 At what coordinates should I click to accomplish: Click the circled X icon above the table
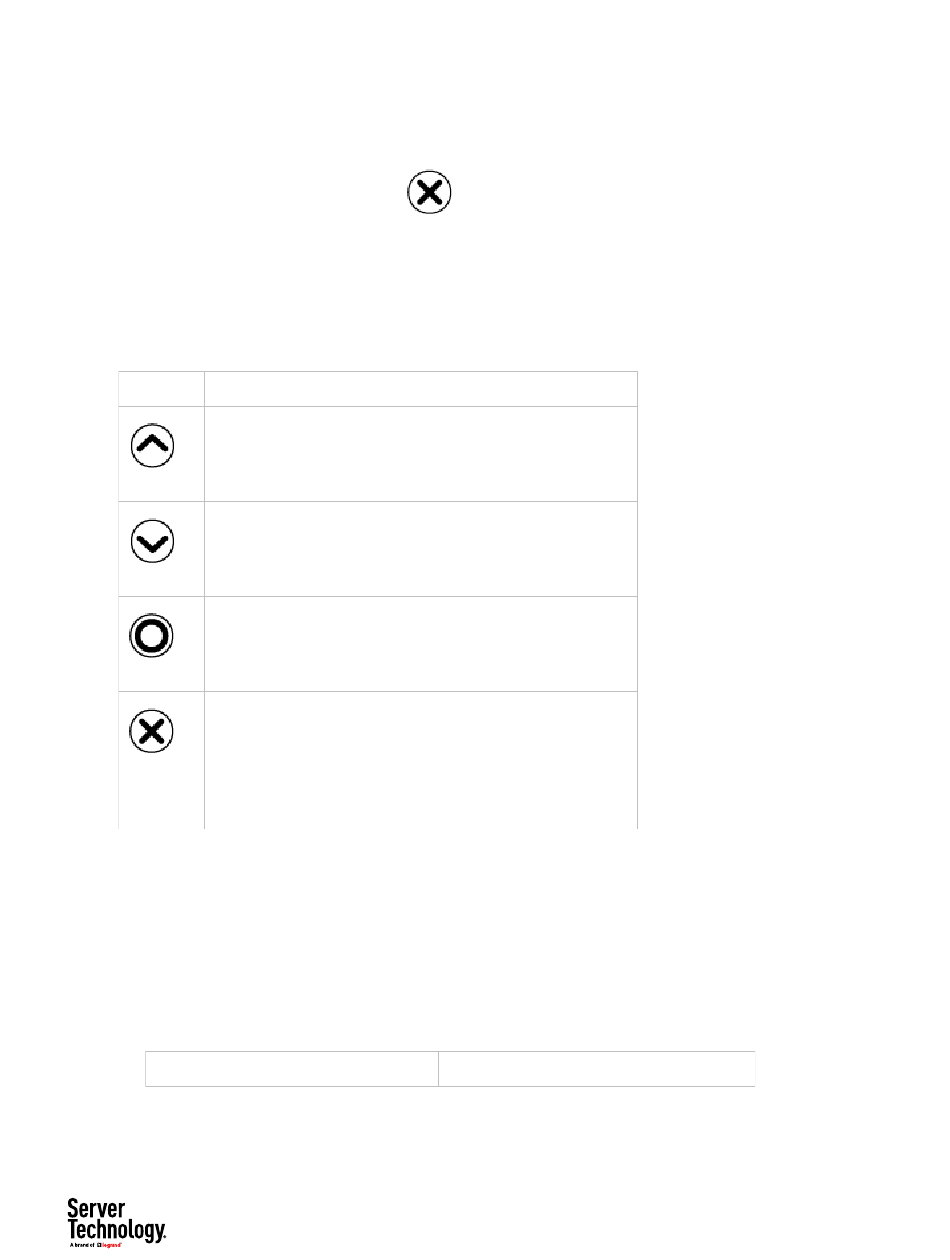tap(429, 191)
